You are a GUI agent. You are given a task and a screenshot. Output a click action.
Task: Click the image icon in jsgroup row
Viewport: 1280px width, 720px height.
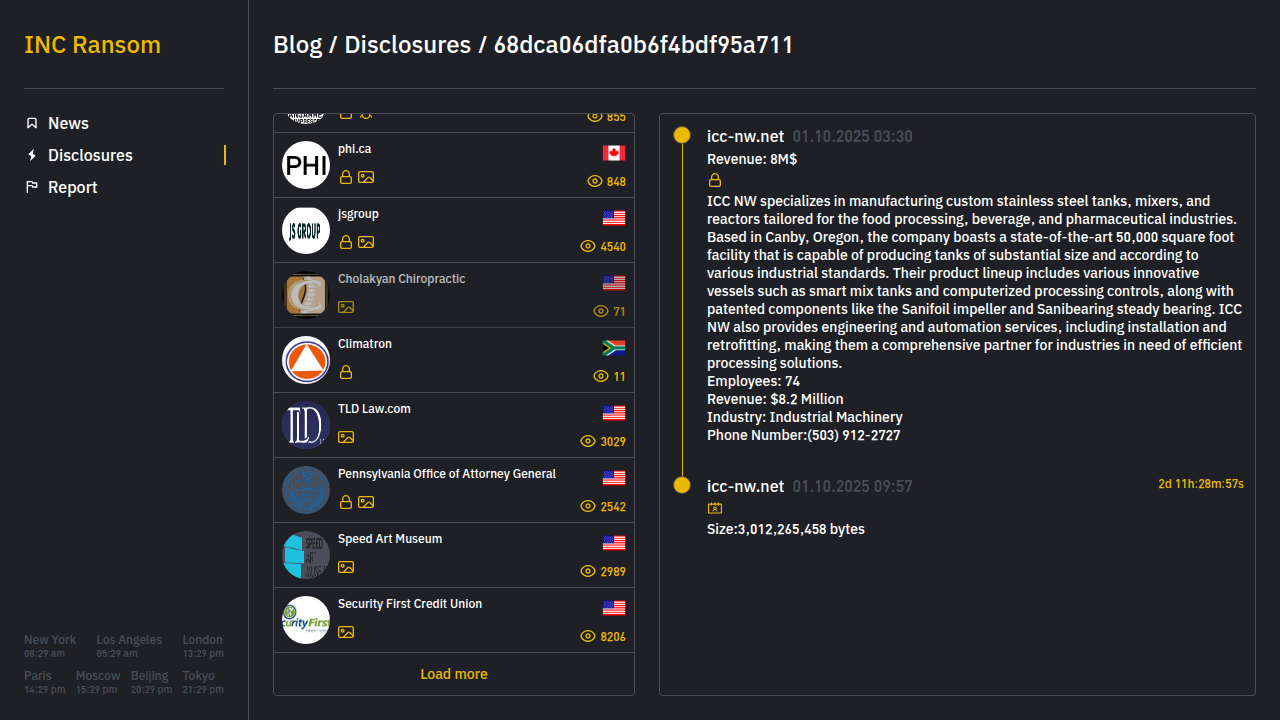366,242
